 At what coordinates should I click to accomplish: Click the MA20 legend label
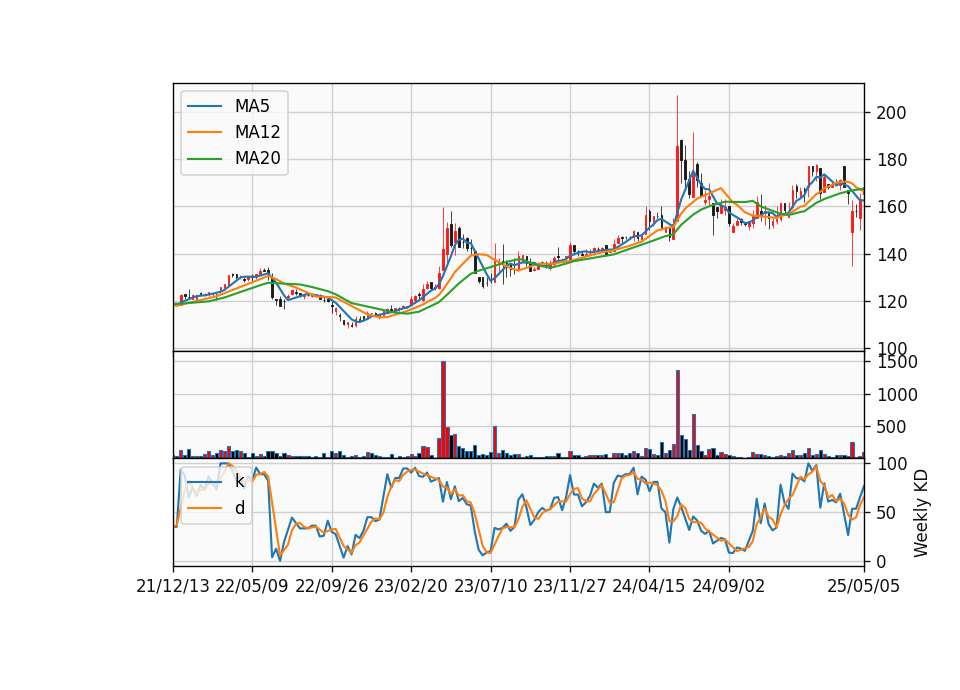point(257,159)
